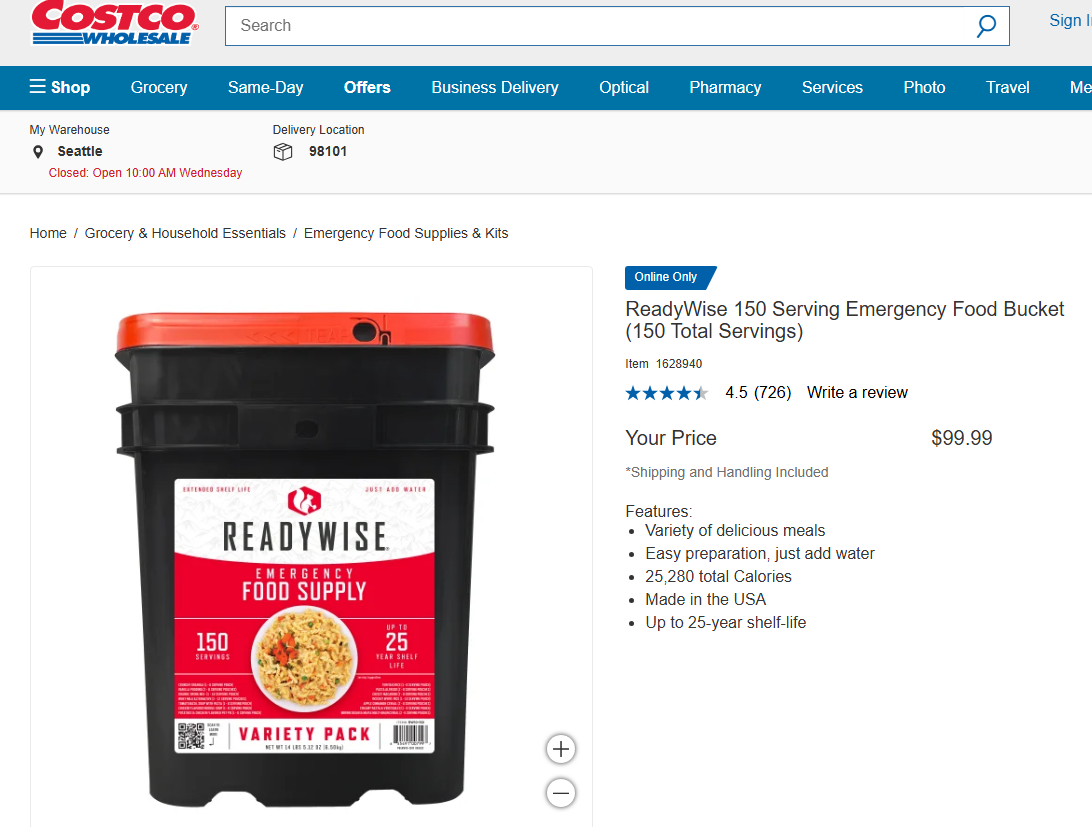Click the delivery location box icon
1092x827 pixels.
click(283, 152)
